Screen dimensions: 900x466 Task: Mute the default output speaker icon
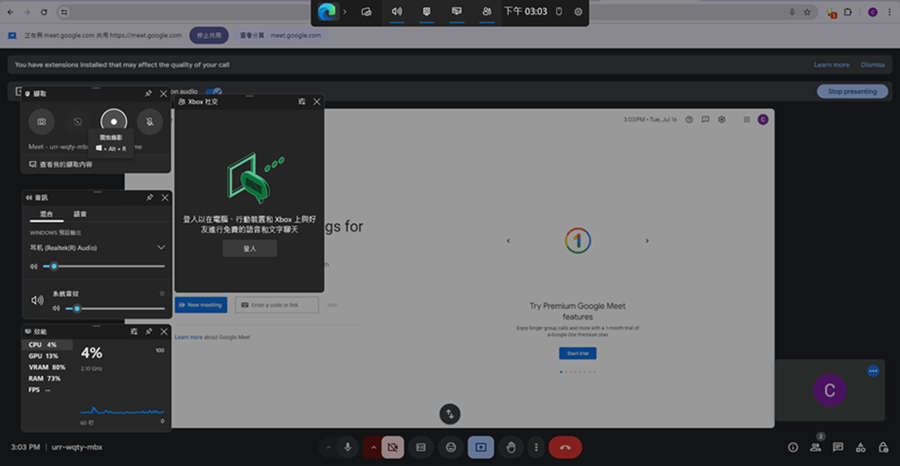tap(33, 266)
